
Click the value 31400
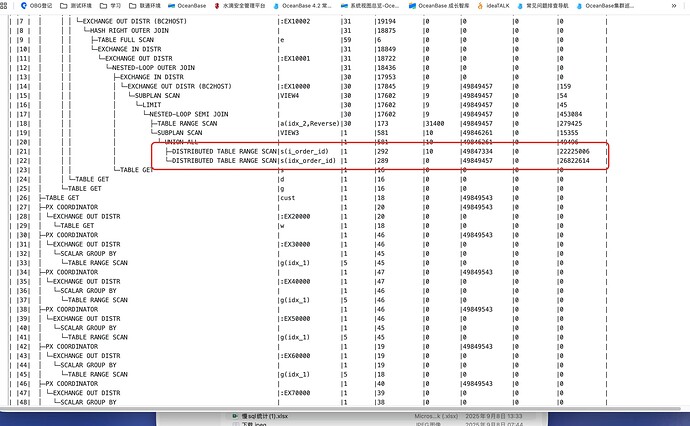435,123
